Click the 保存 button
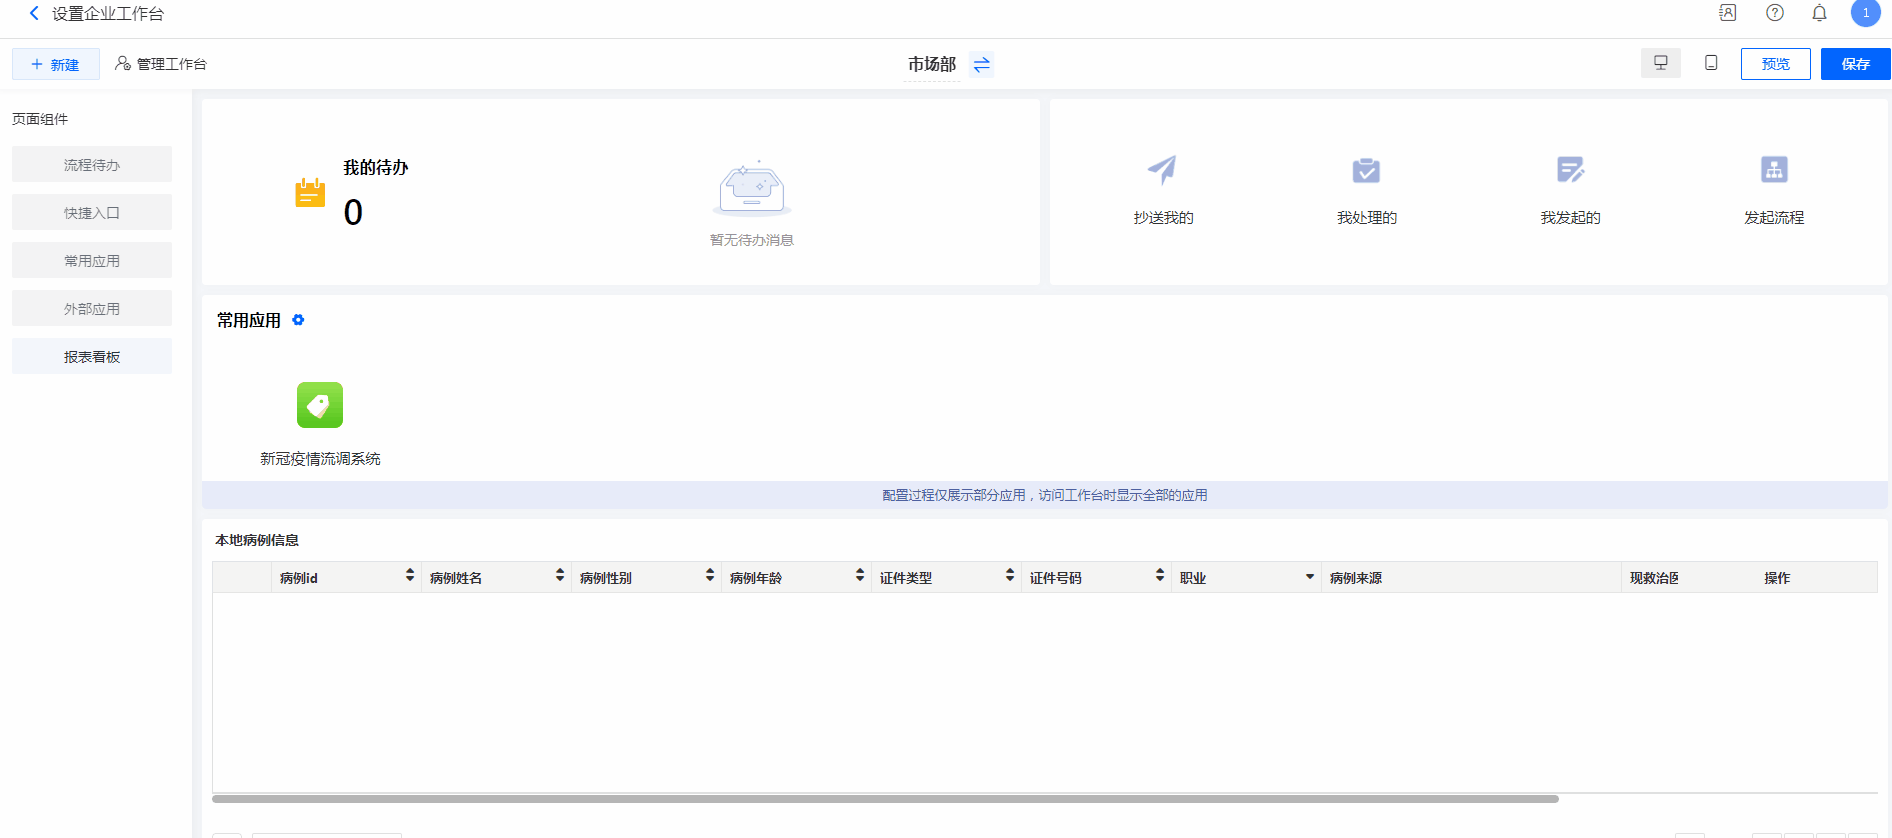The height and width of the screenshot is (838, 1892). (x=1855, y=64)
